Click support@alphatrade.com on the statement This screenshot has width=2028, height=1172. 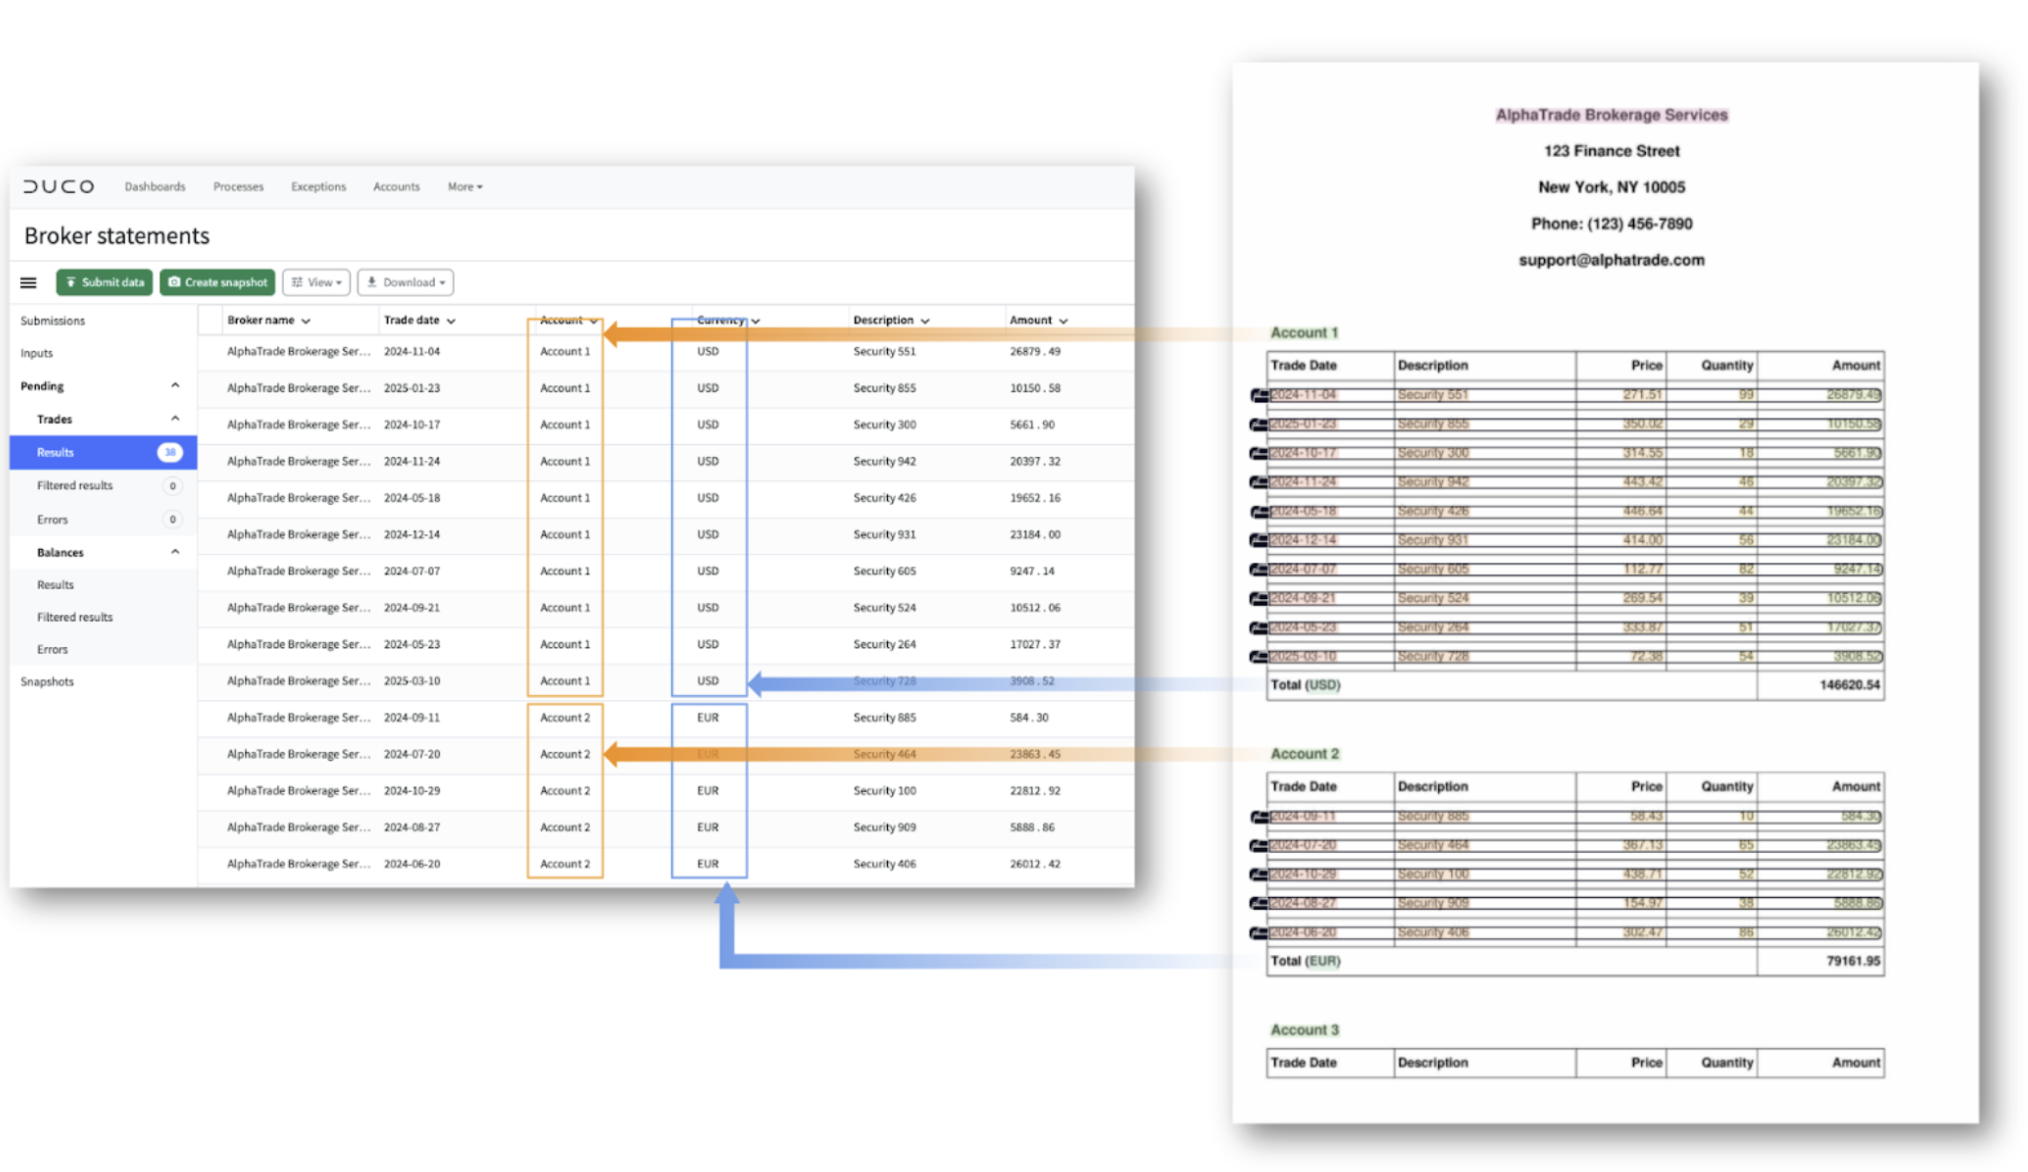(x=1611, y=260)
